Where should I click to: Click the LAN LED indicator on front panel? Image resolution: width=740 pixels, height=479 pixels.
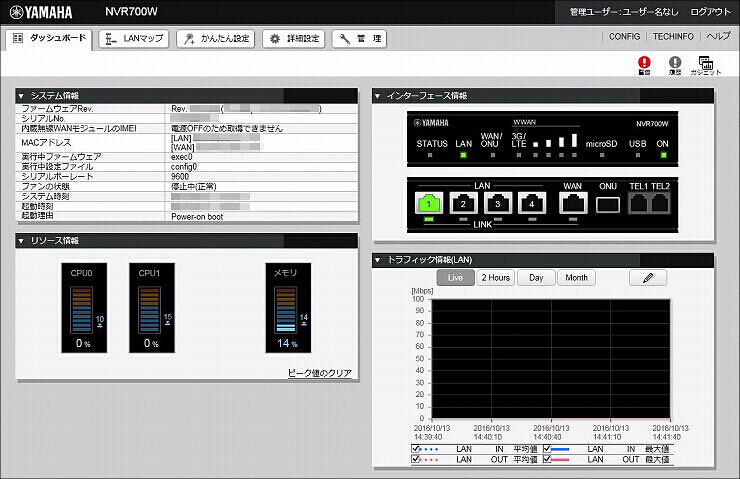click(463, 155)
